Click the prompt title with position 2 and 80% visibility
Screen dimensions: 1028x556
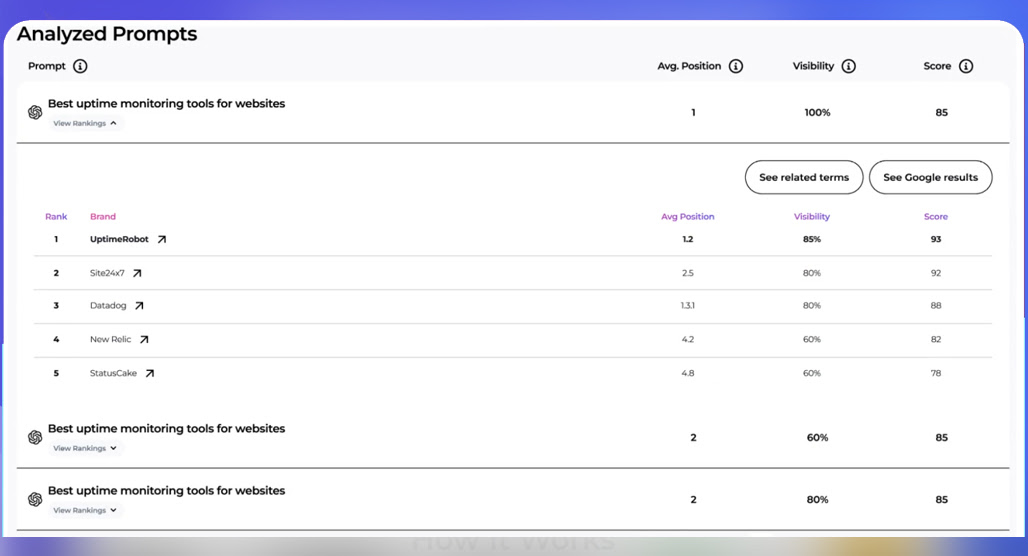[167, 491]
